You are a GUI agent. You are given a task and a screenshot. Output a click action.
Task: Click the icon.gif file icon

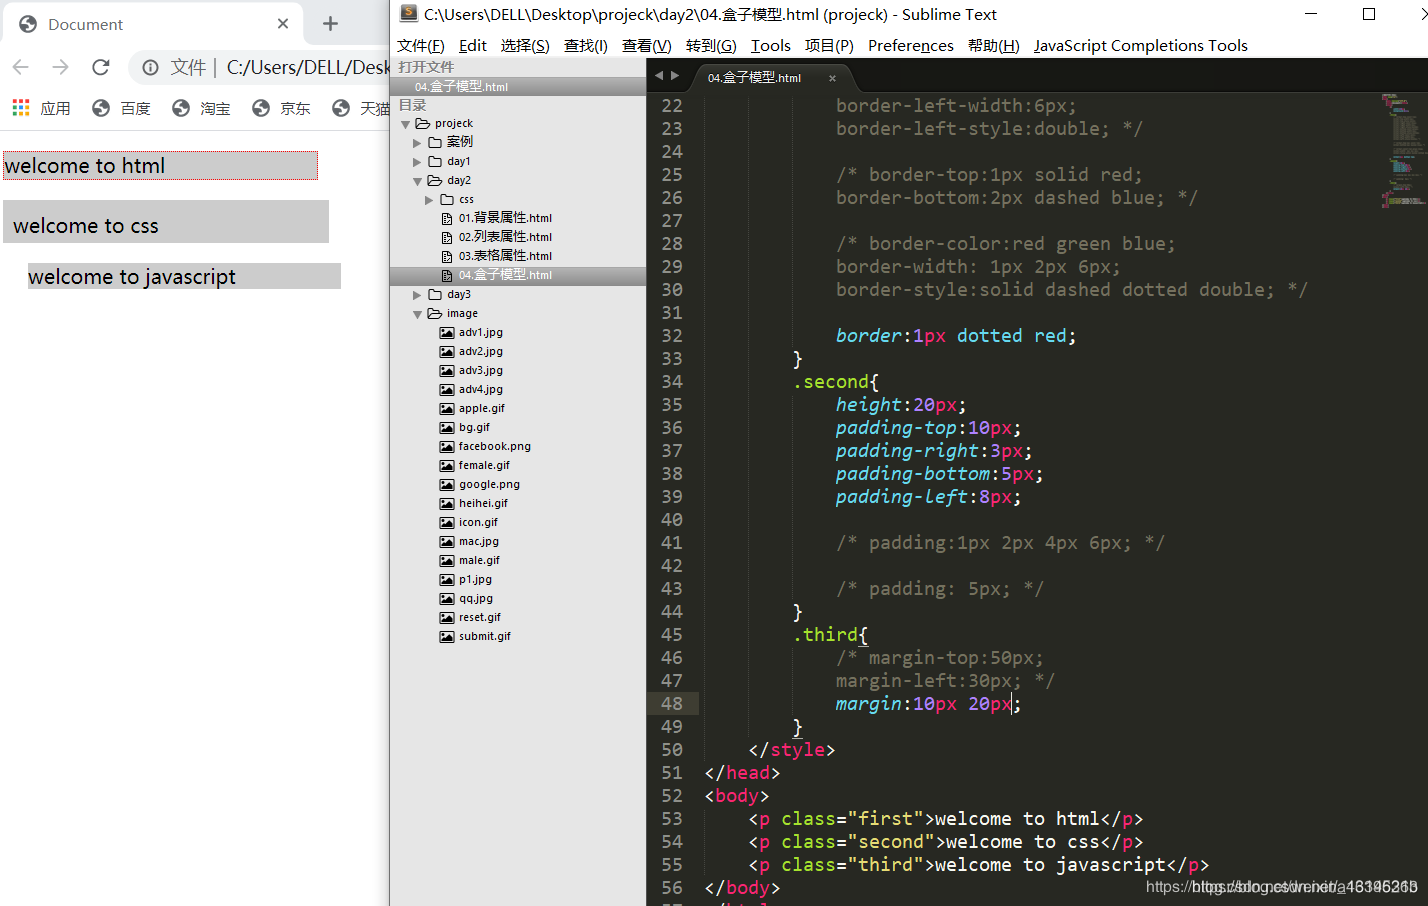[x=447, y=523]
